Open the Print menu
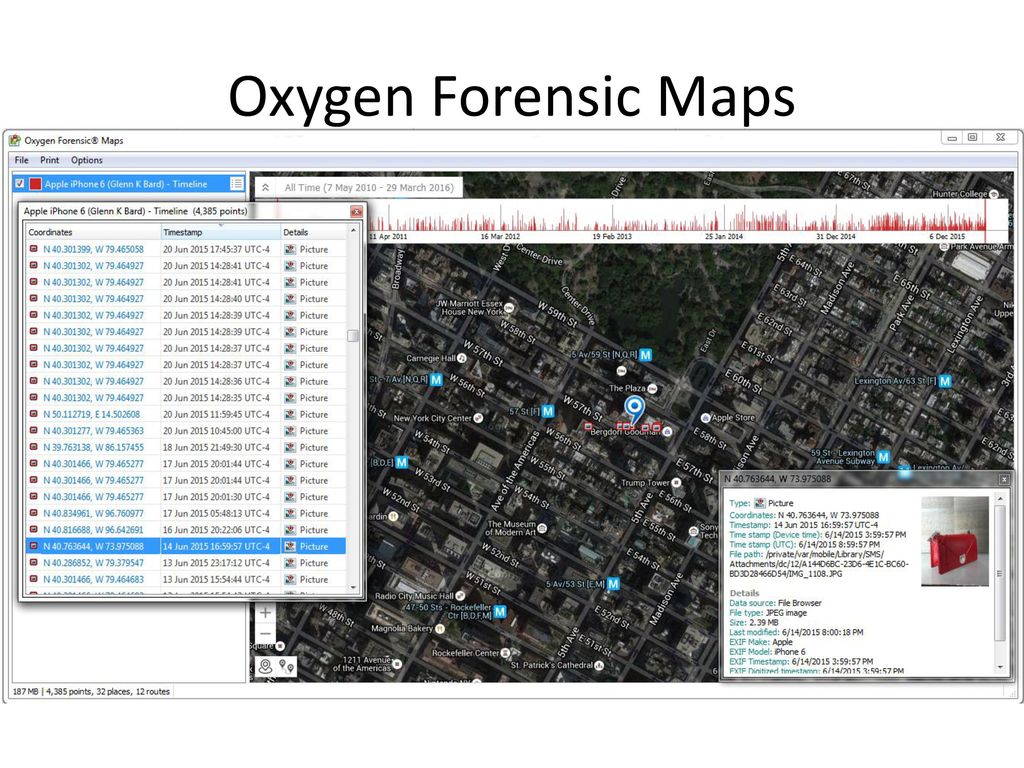The width and height of the screenshot is (1024, 768). click(x=50, y=160)
